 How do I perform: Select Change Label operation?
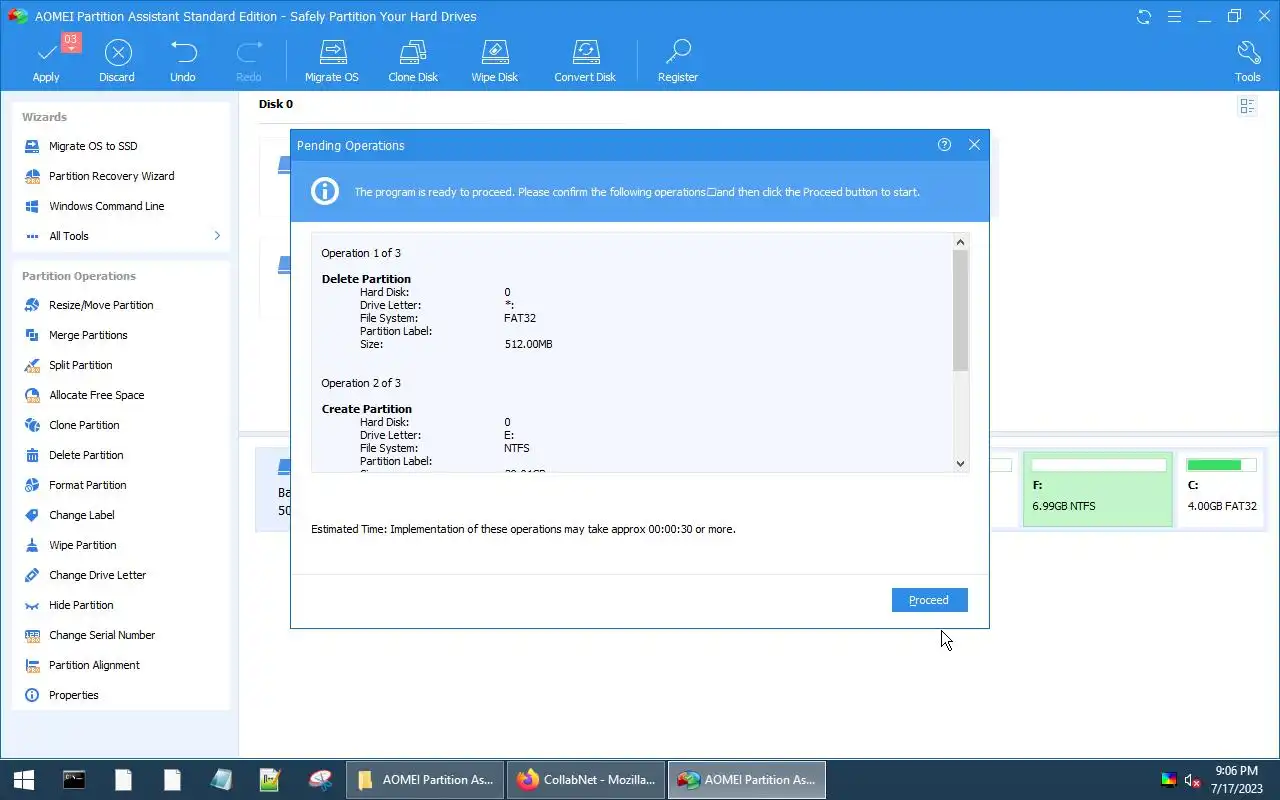point(81,515)
